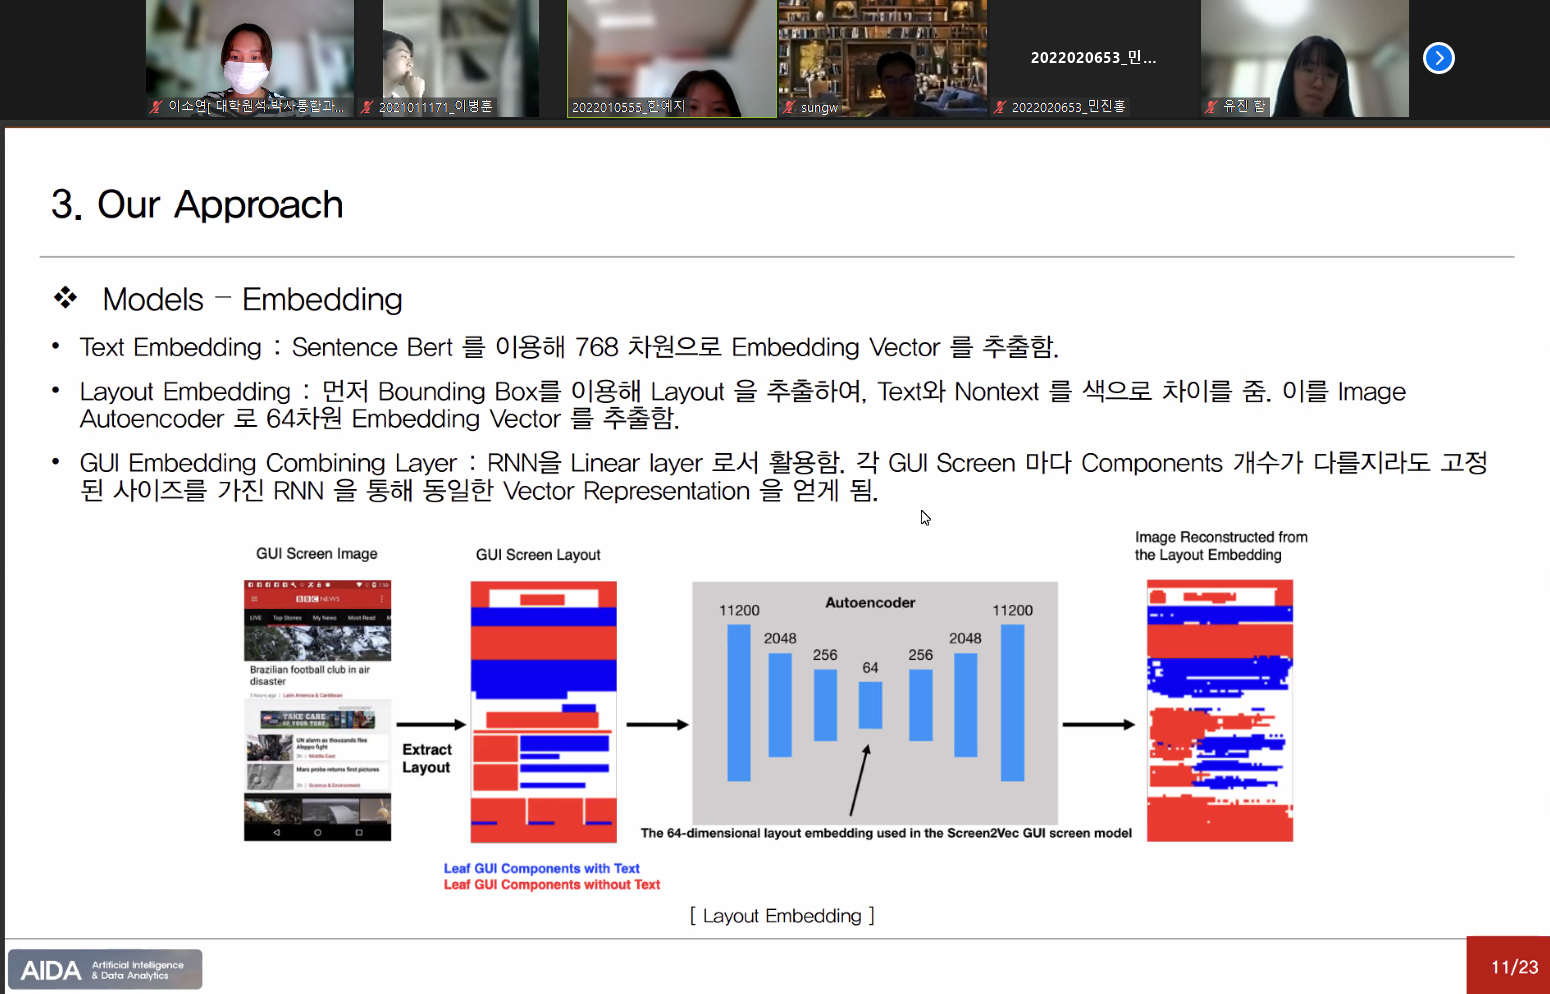
Task: Click the 'Leaf GUI Components with Text' legend
Action: tap(541, 869)
